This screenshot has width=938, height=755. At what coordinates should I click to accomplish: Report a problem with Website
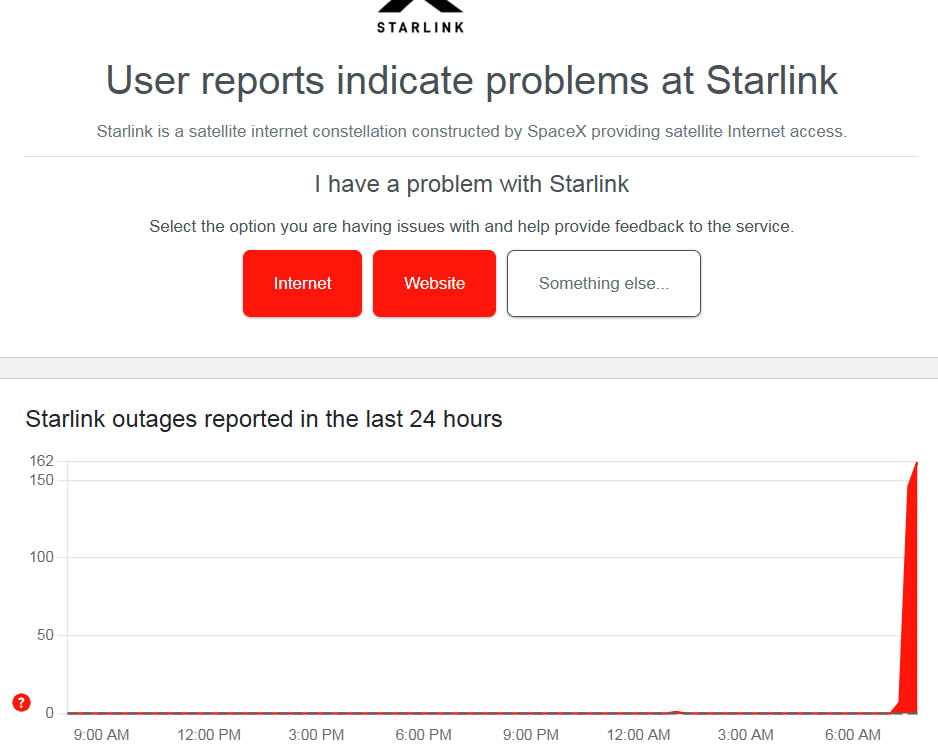coord(434,284)
